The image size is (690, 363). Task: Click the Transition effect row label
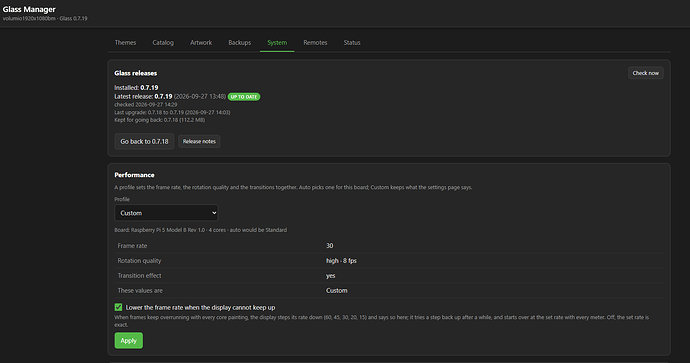click(x=139, y=275)
